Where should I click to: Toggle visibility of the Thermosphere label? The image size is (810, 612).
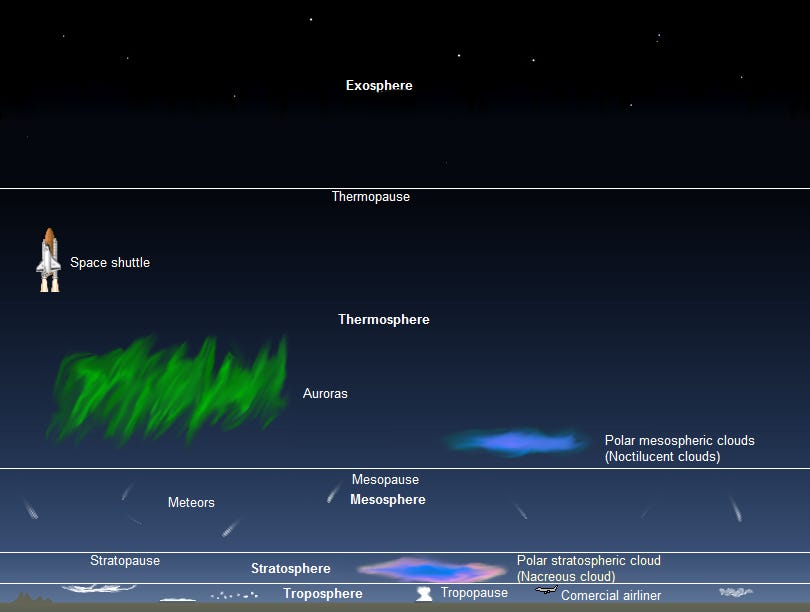click(x=384, y=319)
